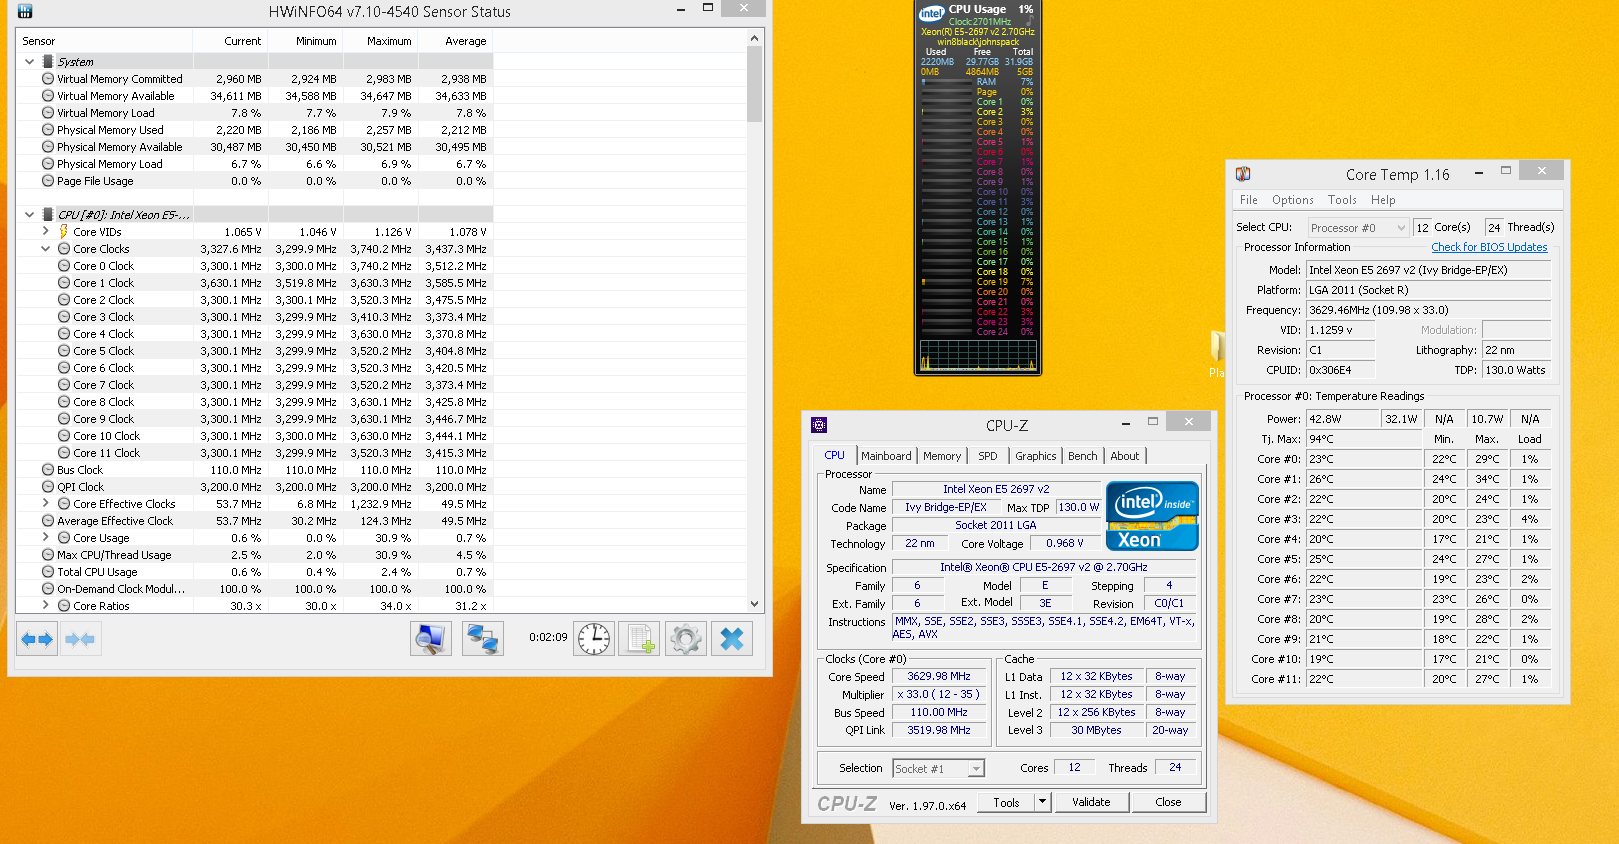Click the Core VIDs lightning bolt icon
Image resolution: width=1619 pixels, height=844 pixels.
click(x=64, y=232)
